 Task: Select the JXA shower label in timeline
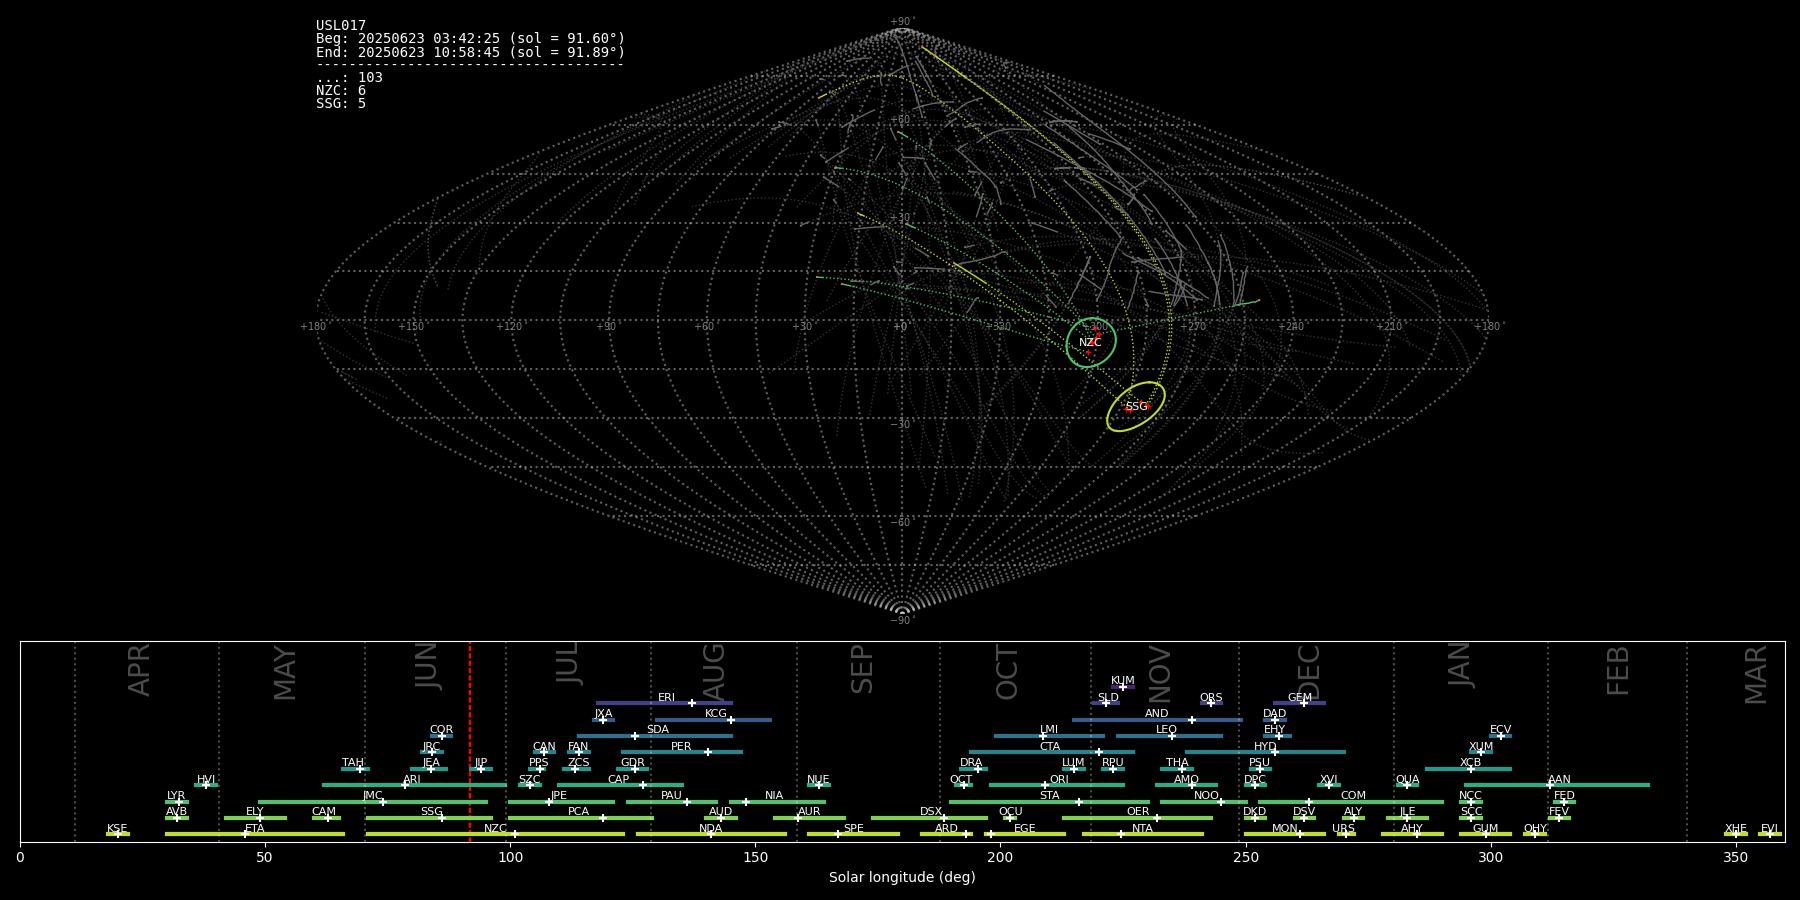(x=603, y=714)
